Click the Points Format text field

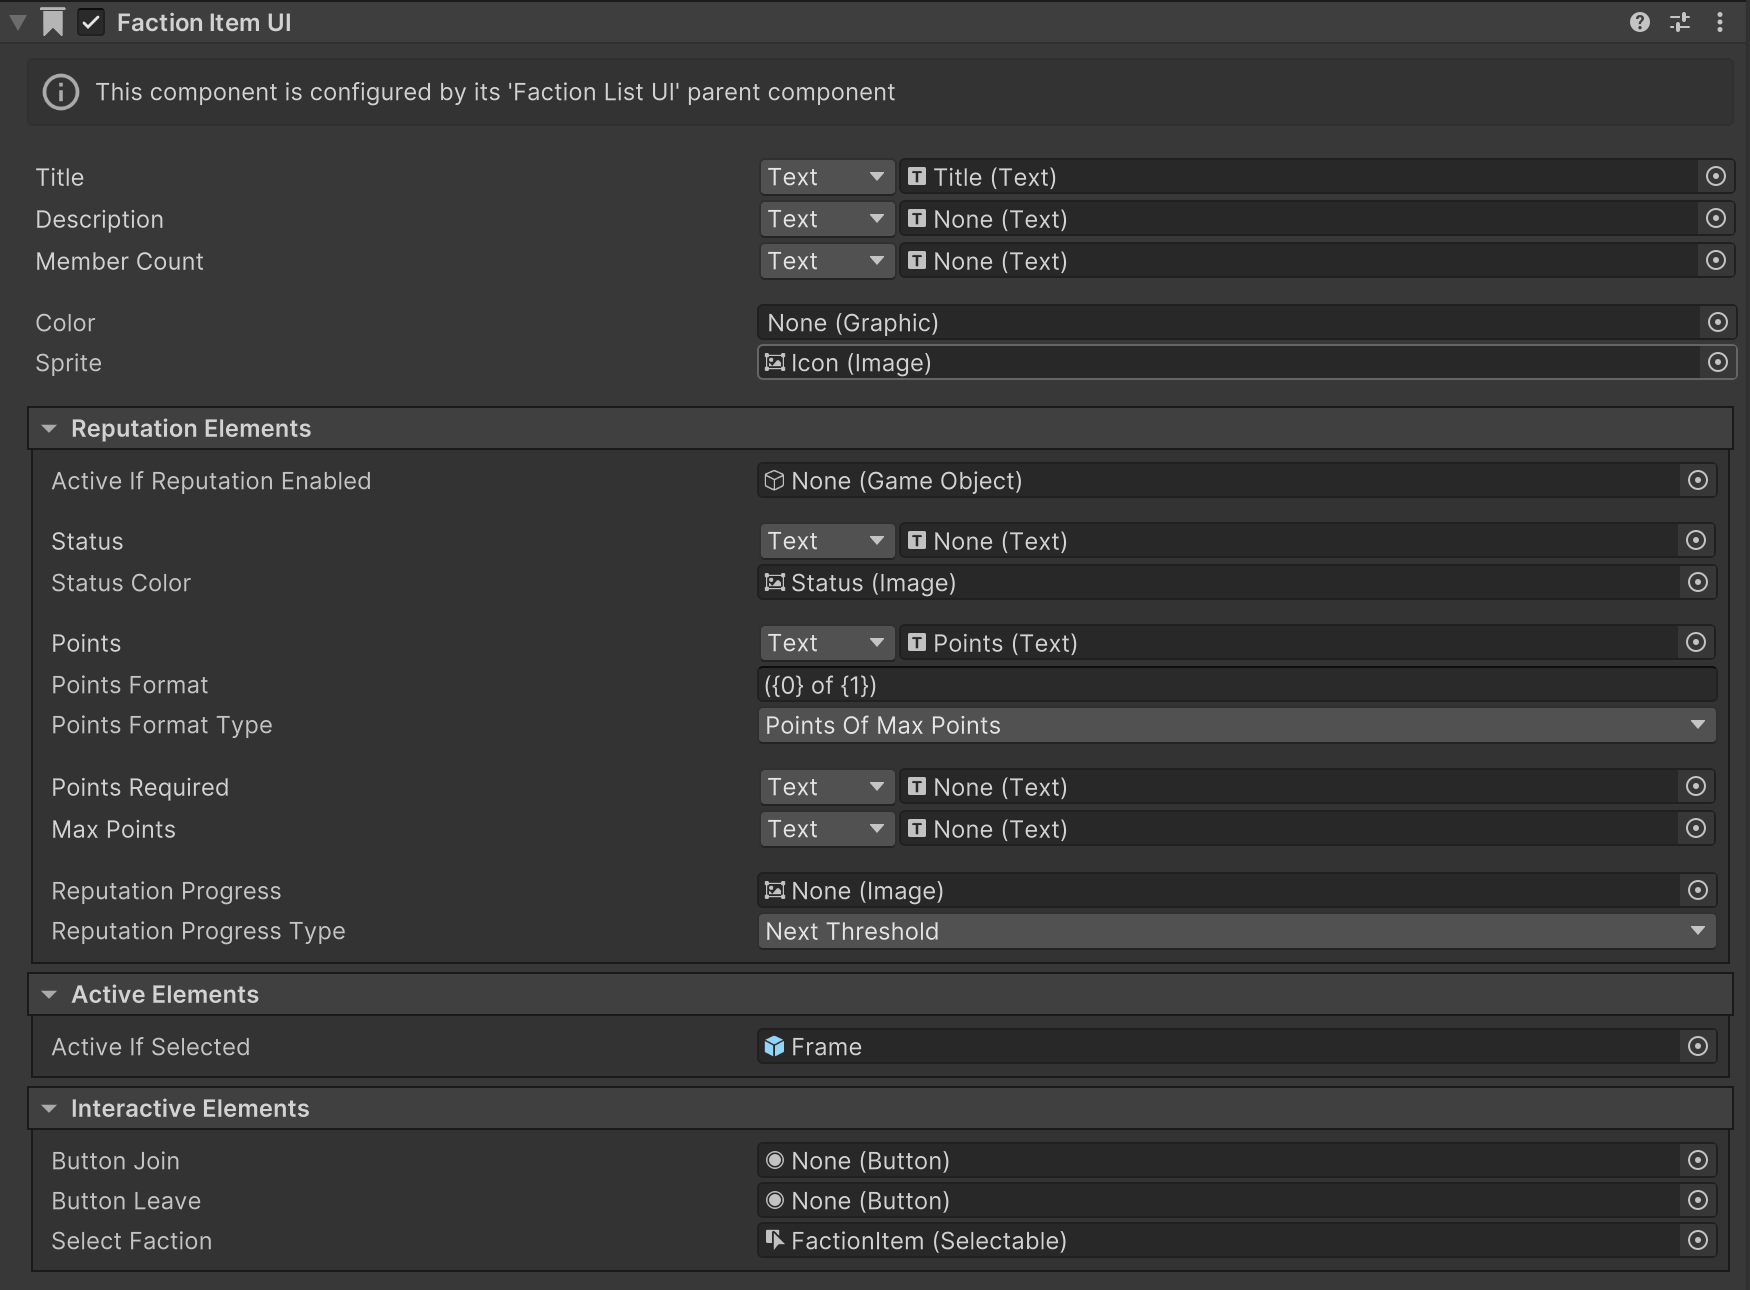click(1236, 685)
